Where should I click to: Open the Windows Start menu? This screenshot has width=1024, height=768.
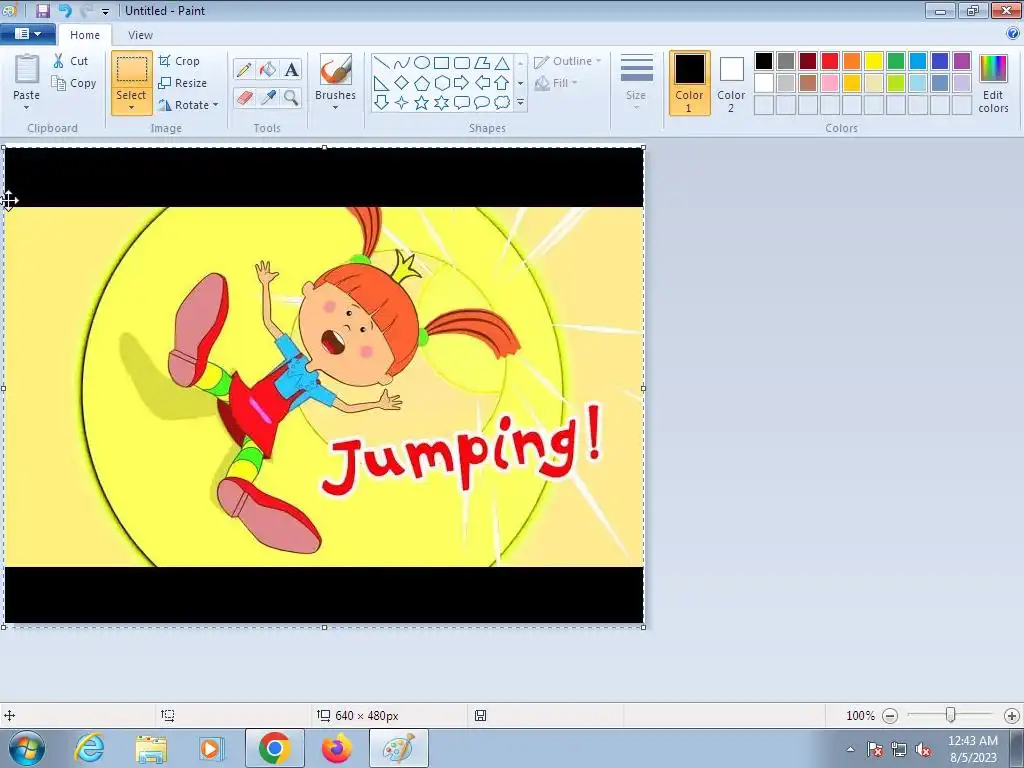click(x=27, y=748)
